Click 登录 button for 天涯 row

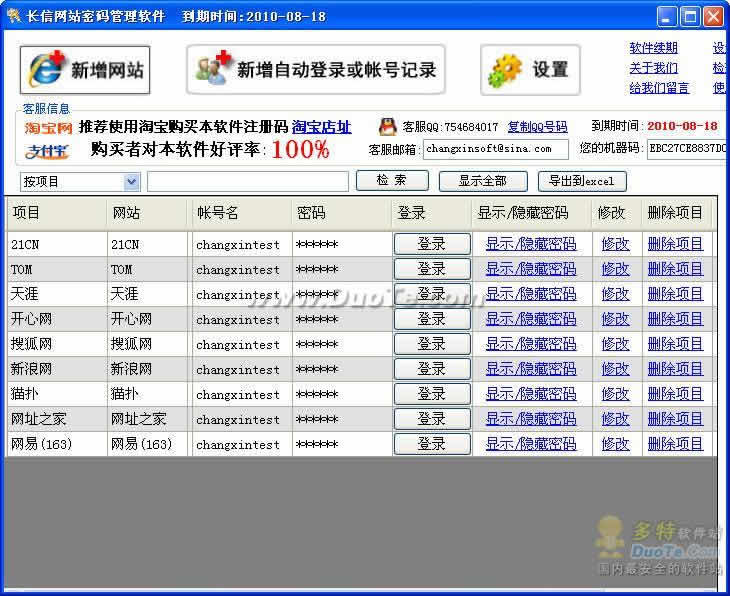[432, 294]
